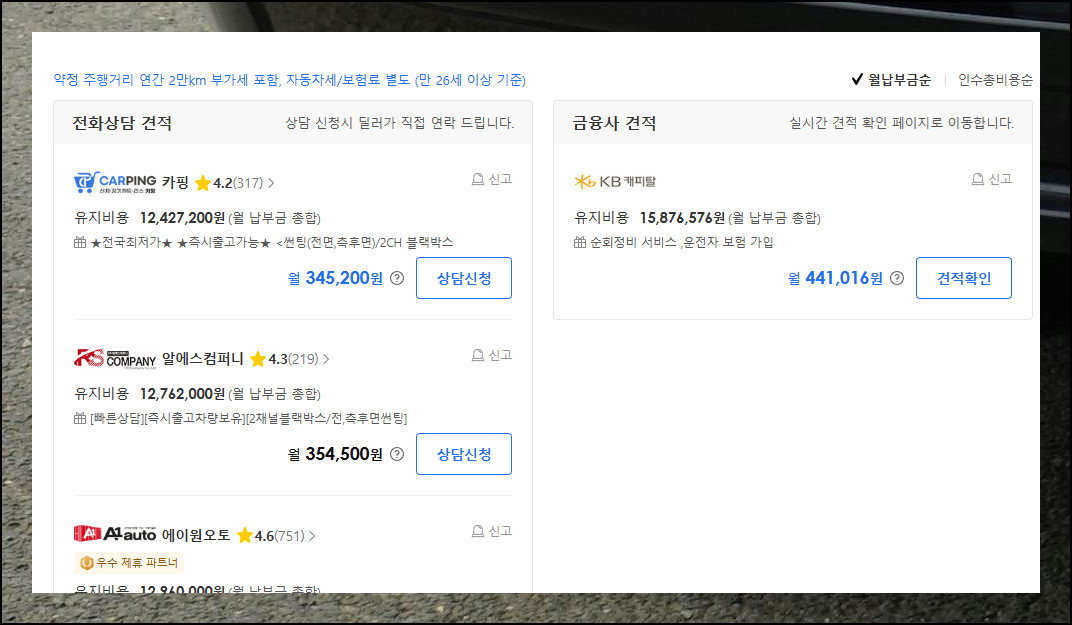
Task: Expand 카핑 reviews chevron after 4.2(317)
Action: pyautogui.click(x=271, y=183)
